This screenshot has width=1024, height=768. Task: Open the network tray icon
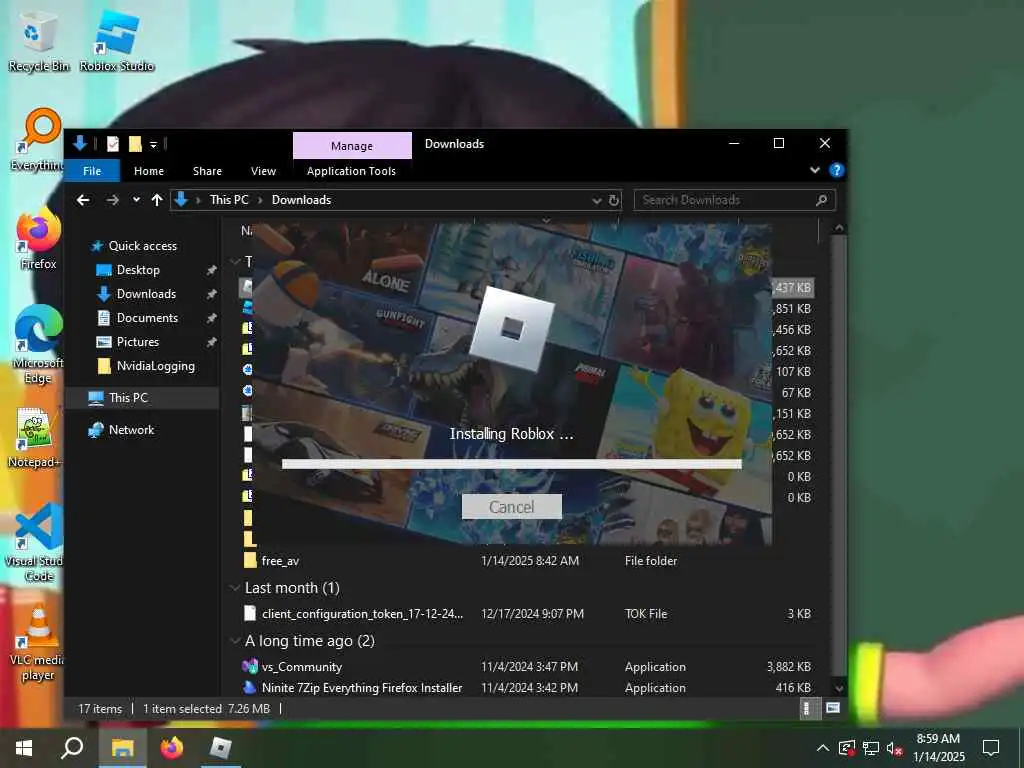click(871, 748)
